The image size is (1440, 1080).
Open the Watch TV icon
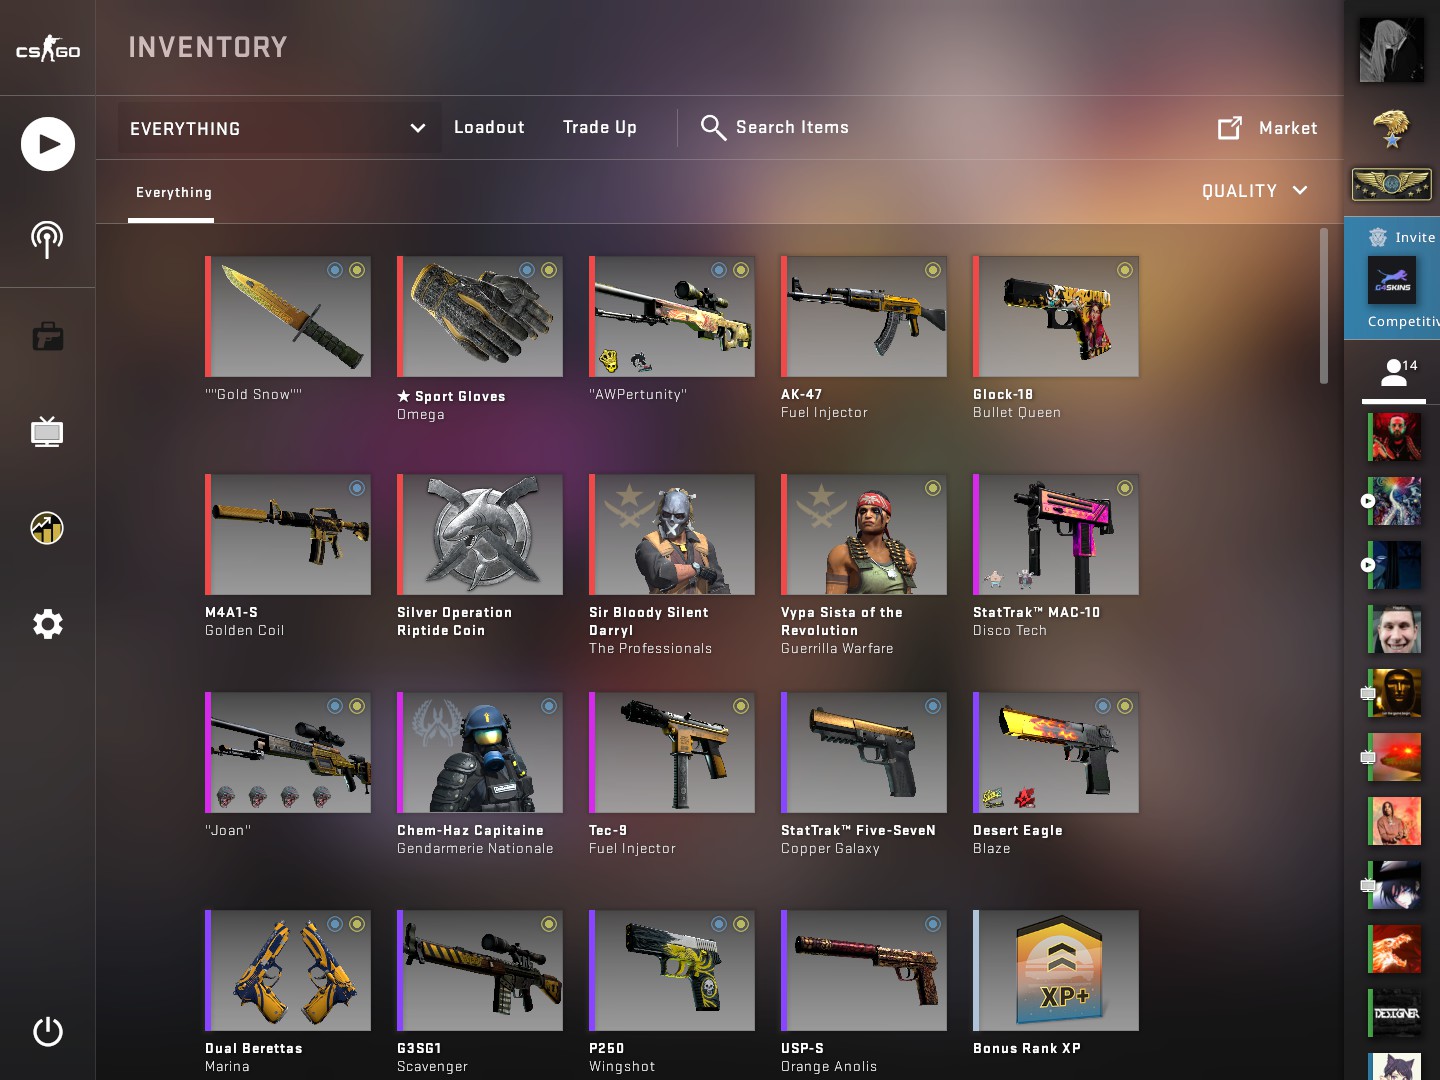tap(47, 431)
